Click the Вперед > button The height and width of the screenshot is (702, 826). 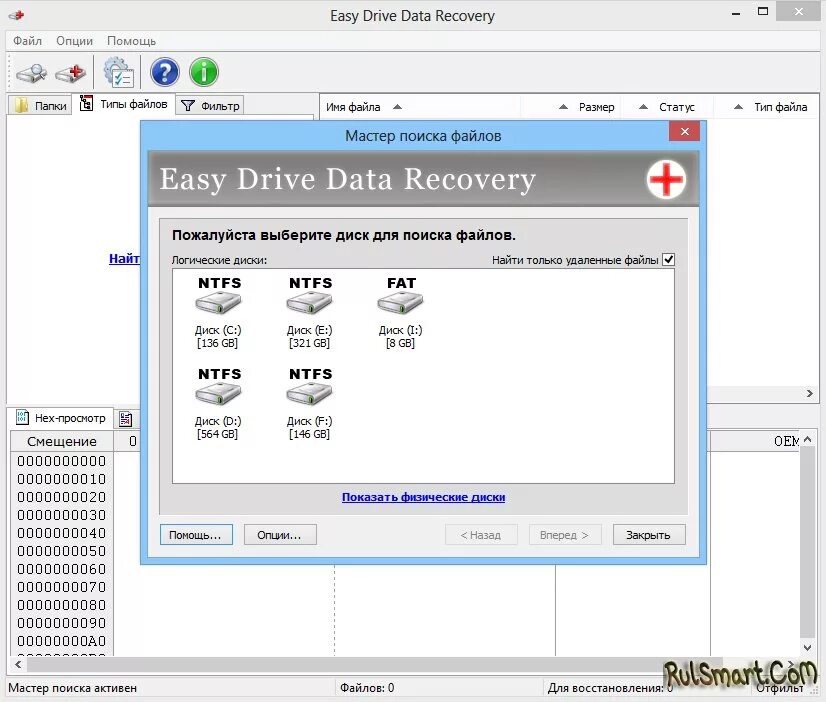pos(564,535)
